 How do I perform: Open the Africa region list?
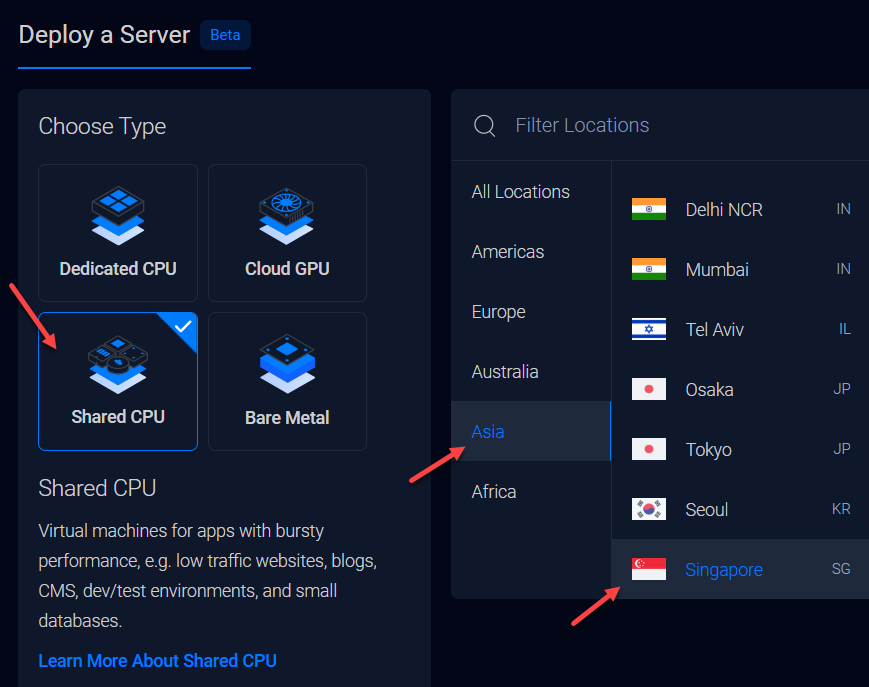(494, 492)
